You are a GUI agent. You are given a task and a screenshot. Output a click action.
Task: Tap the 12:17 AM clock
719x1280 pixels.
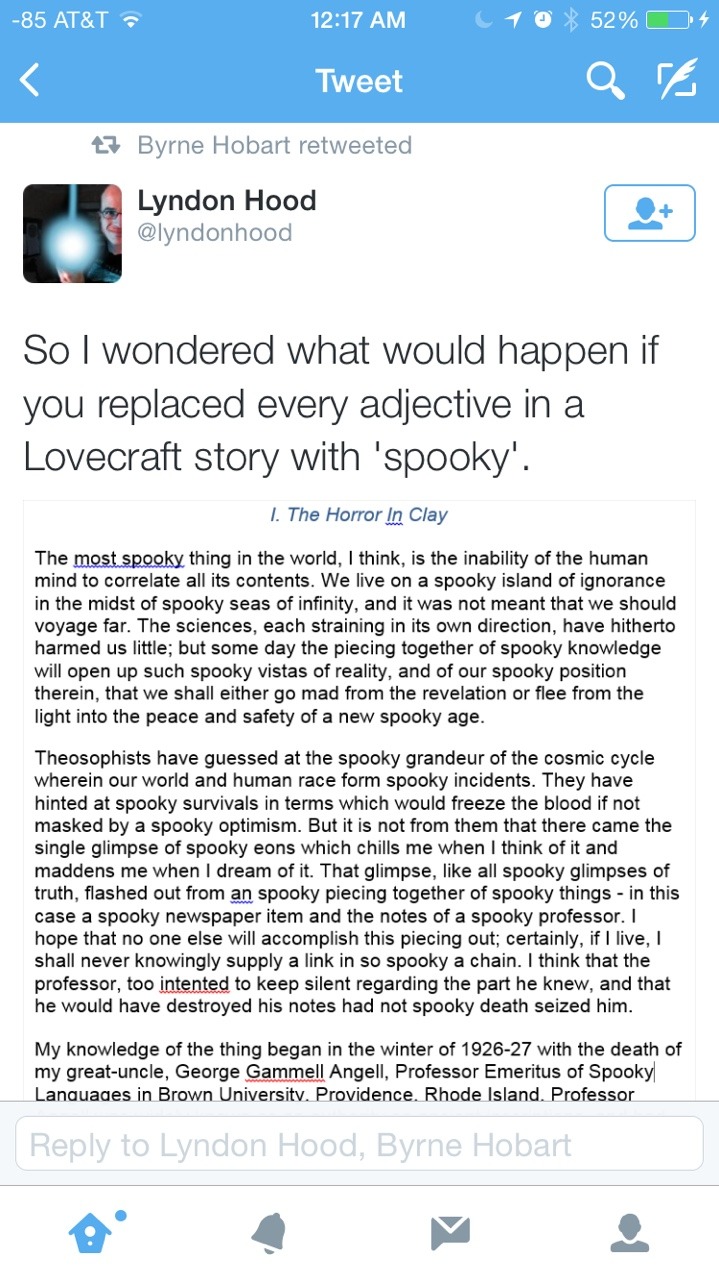point(359,20)
